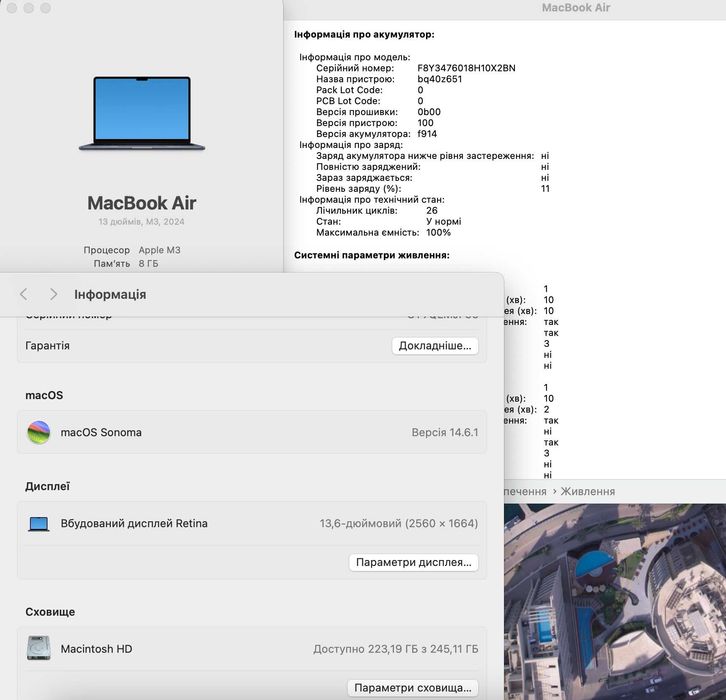
Task: Click the Лічильник циклів value 26
Action: coord(432,211)
